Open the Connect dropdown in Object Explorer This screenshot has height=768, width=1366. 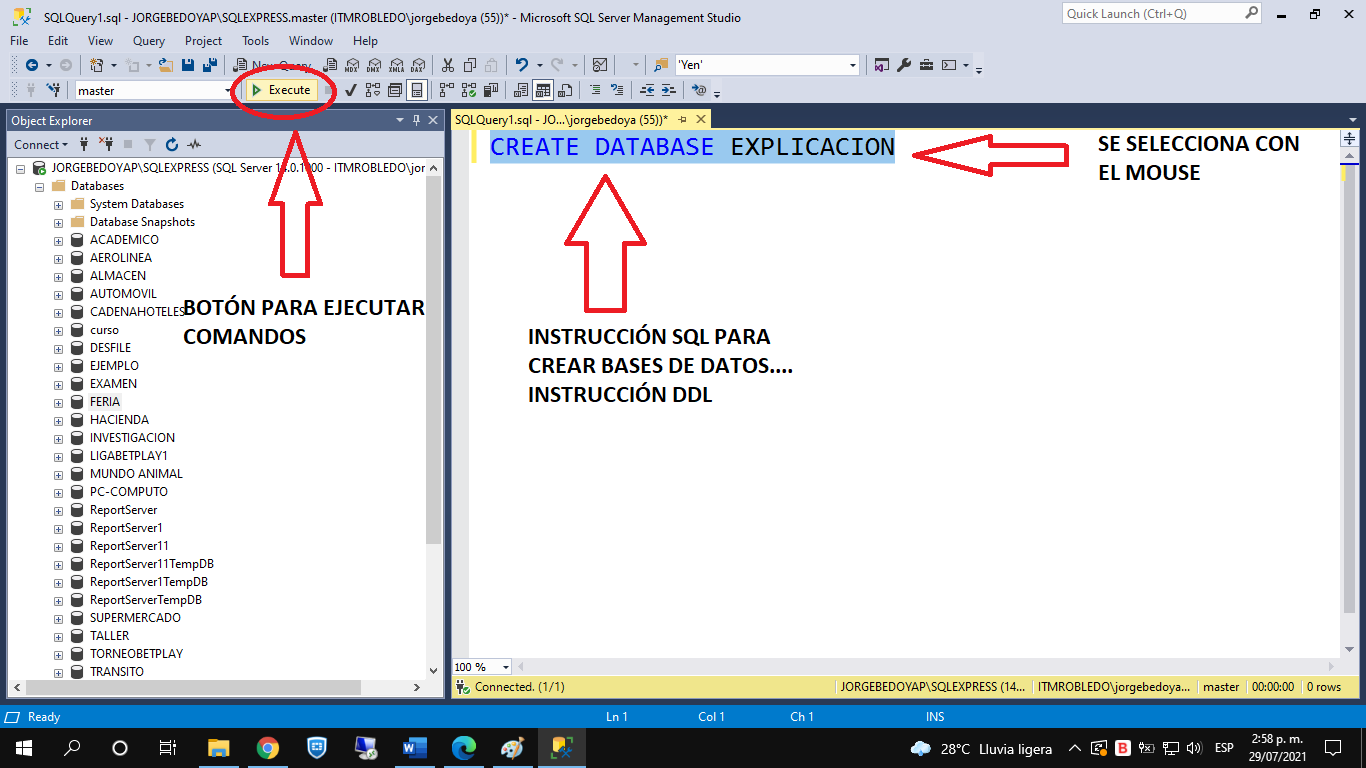[42, 144]
